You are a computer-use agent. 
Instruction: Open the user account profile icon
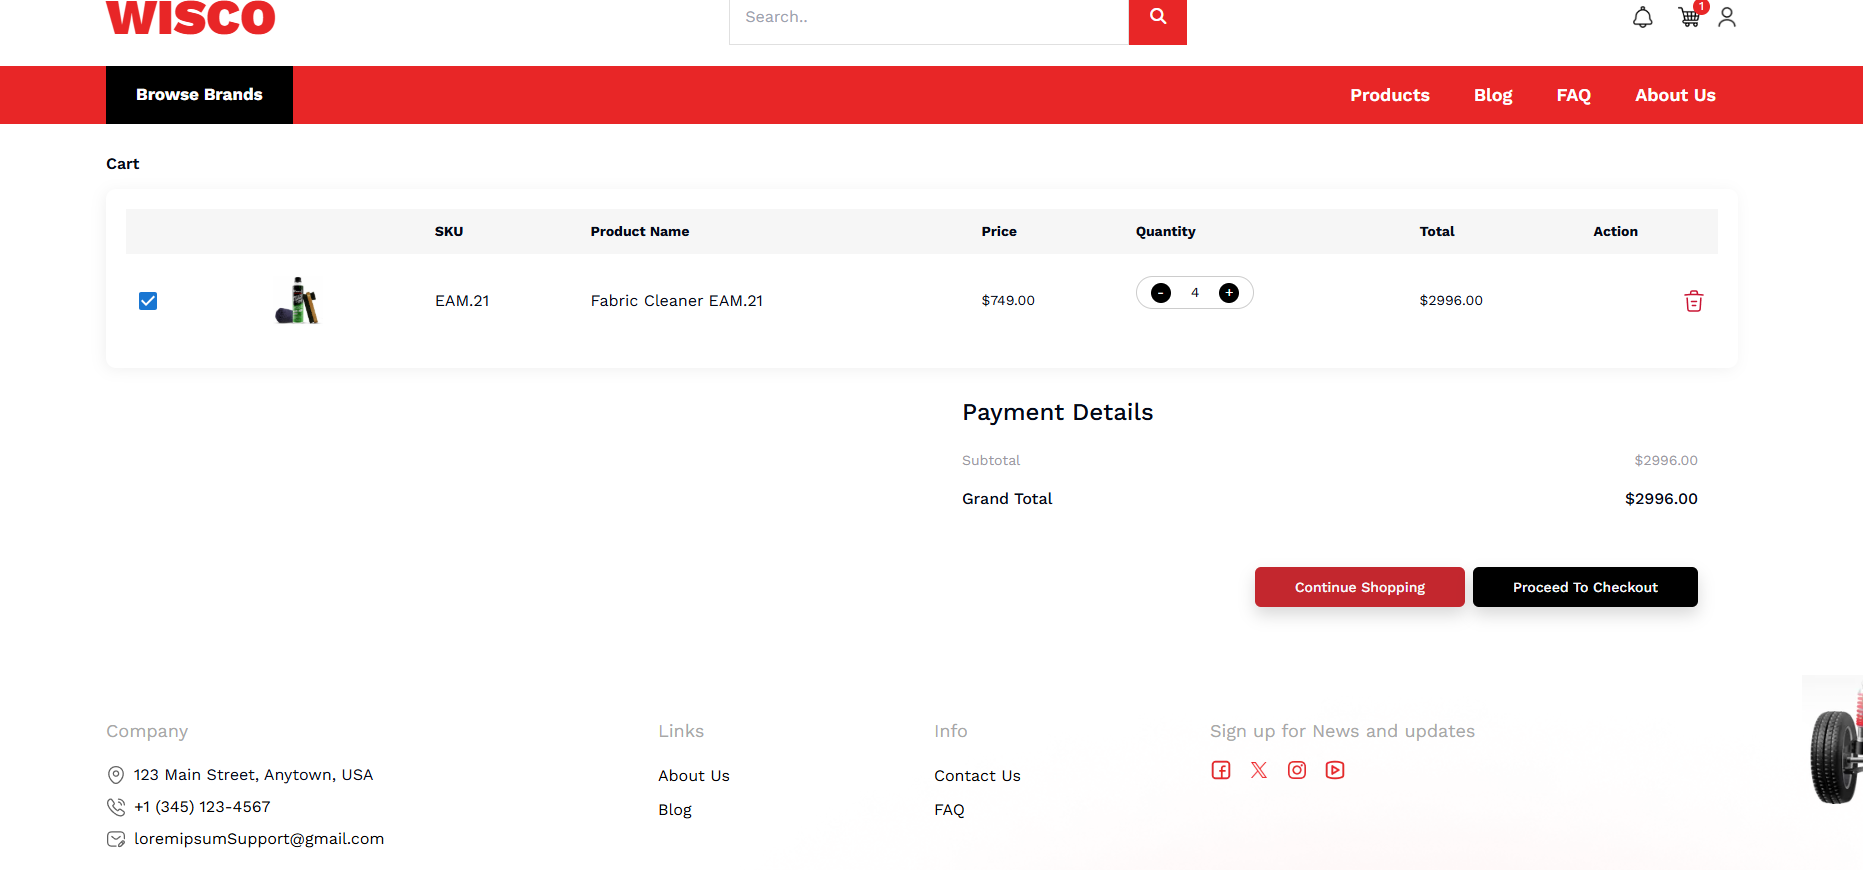coord(1727,17)
